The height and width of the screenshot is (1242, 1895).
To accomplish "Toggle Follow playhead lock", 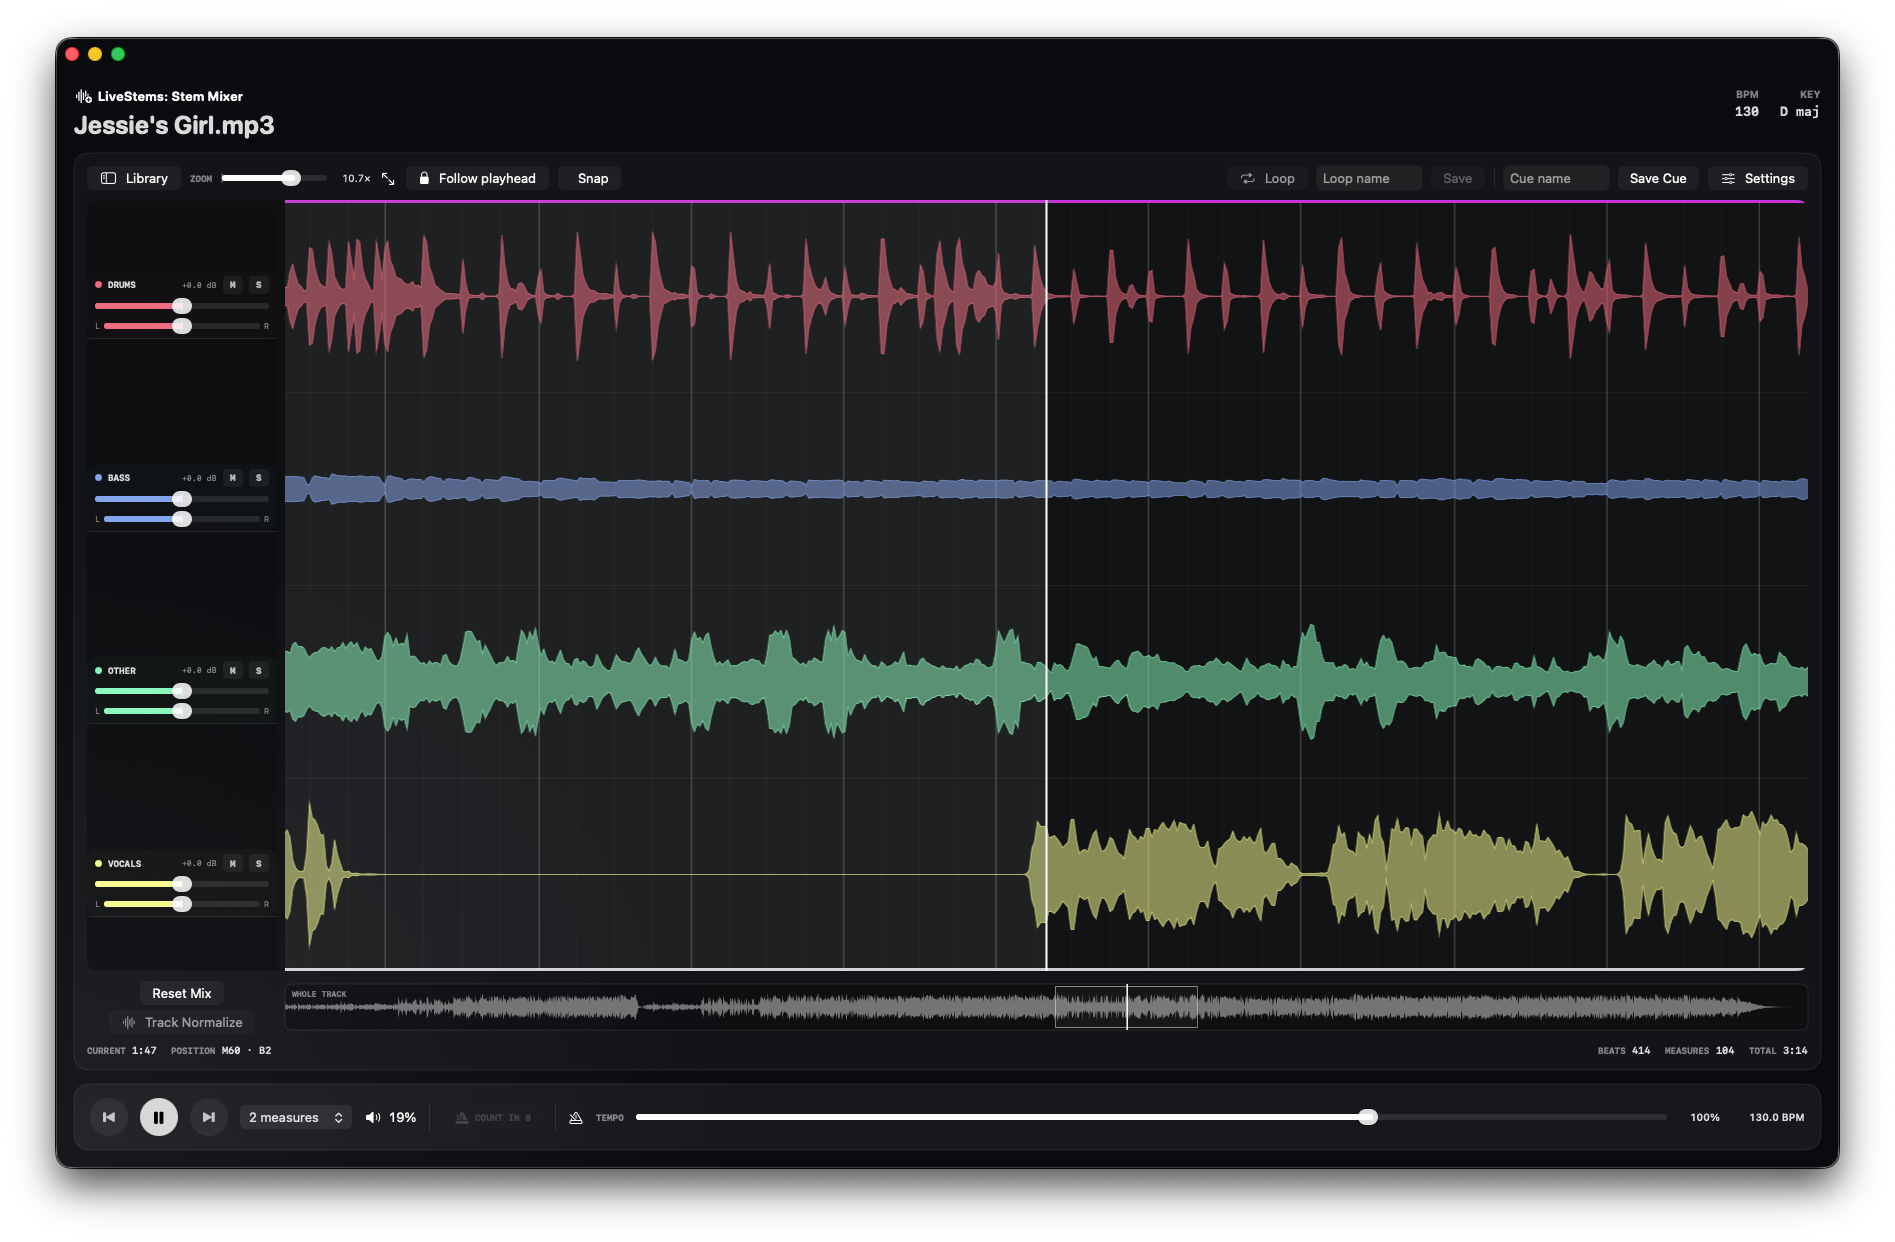I will (477, 178).
